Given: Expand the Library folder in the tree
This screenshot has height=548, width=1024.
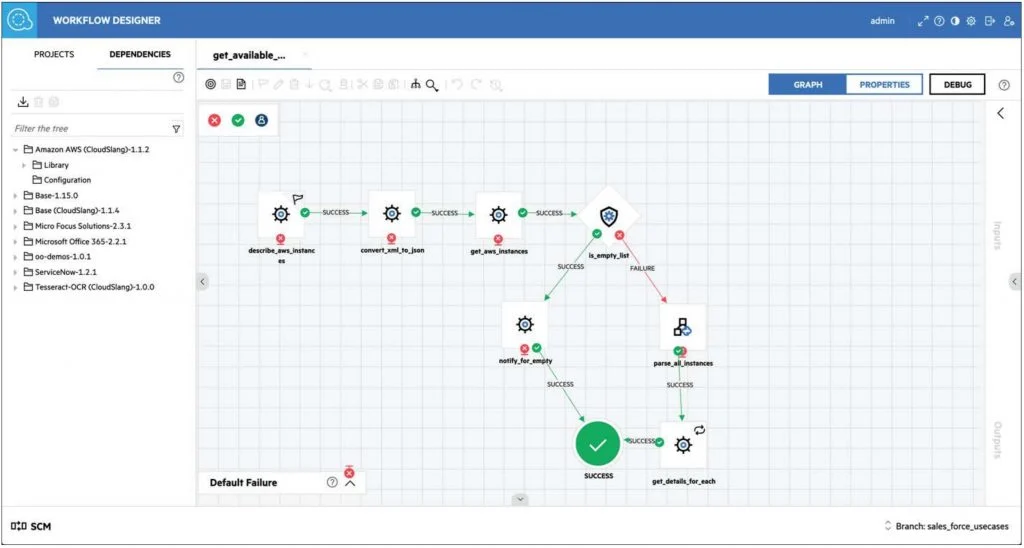Looking at the screenshot, I should pos(24,165).
